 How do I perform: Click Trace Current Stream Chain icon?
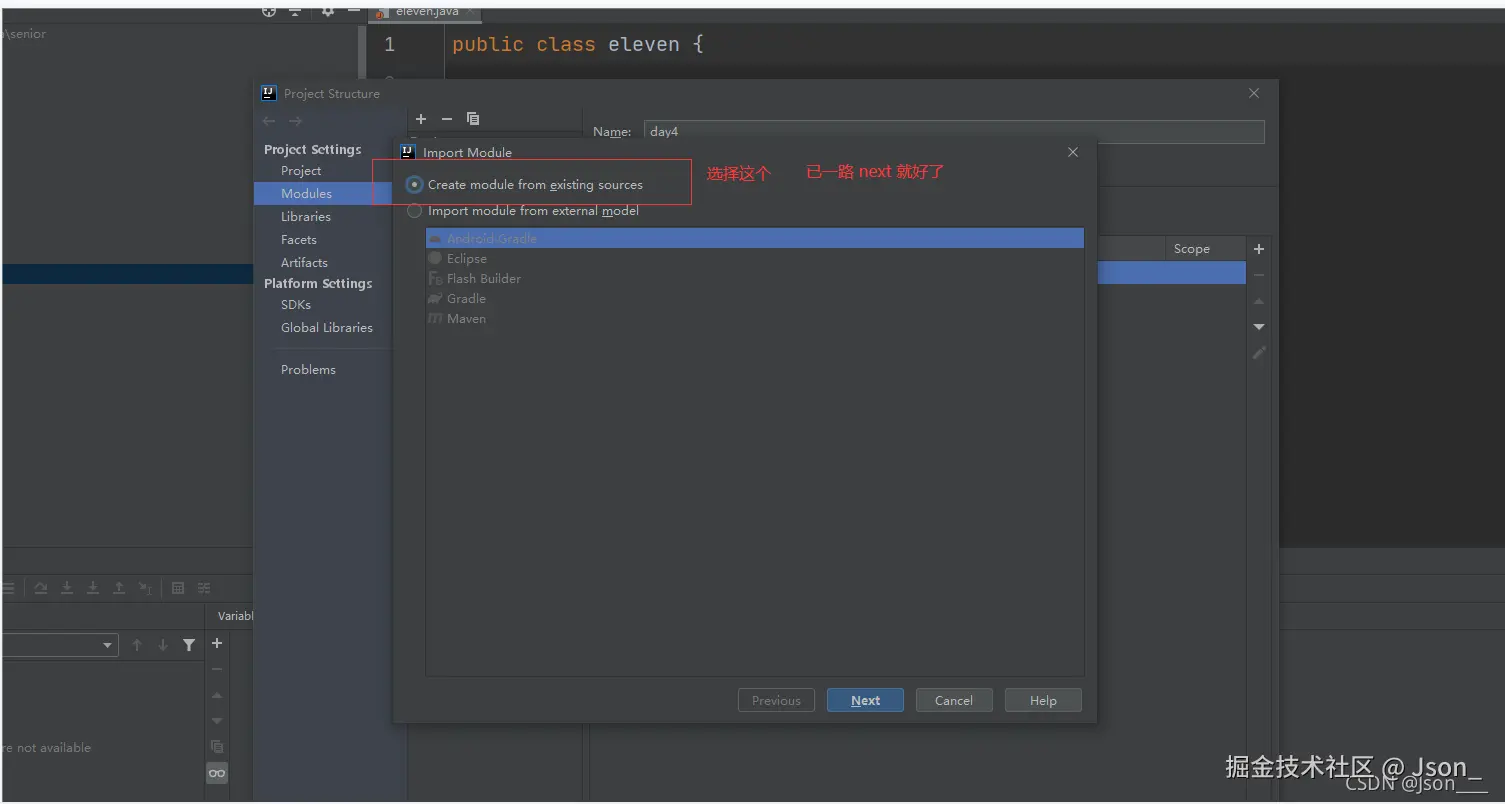pos(204,588)
